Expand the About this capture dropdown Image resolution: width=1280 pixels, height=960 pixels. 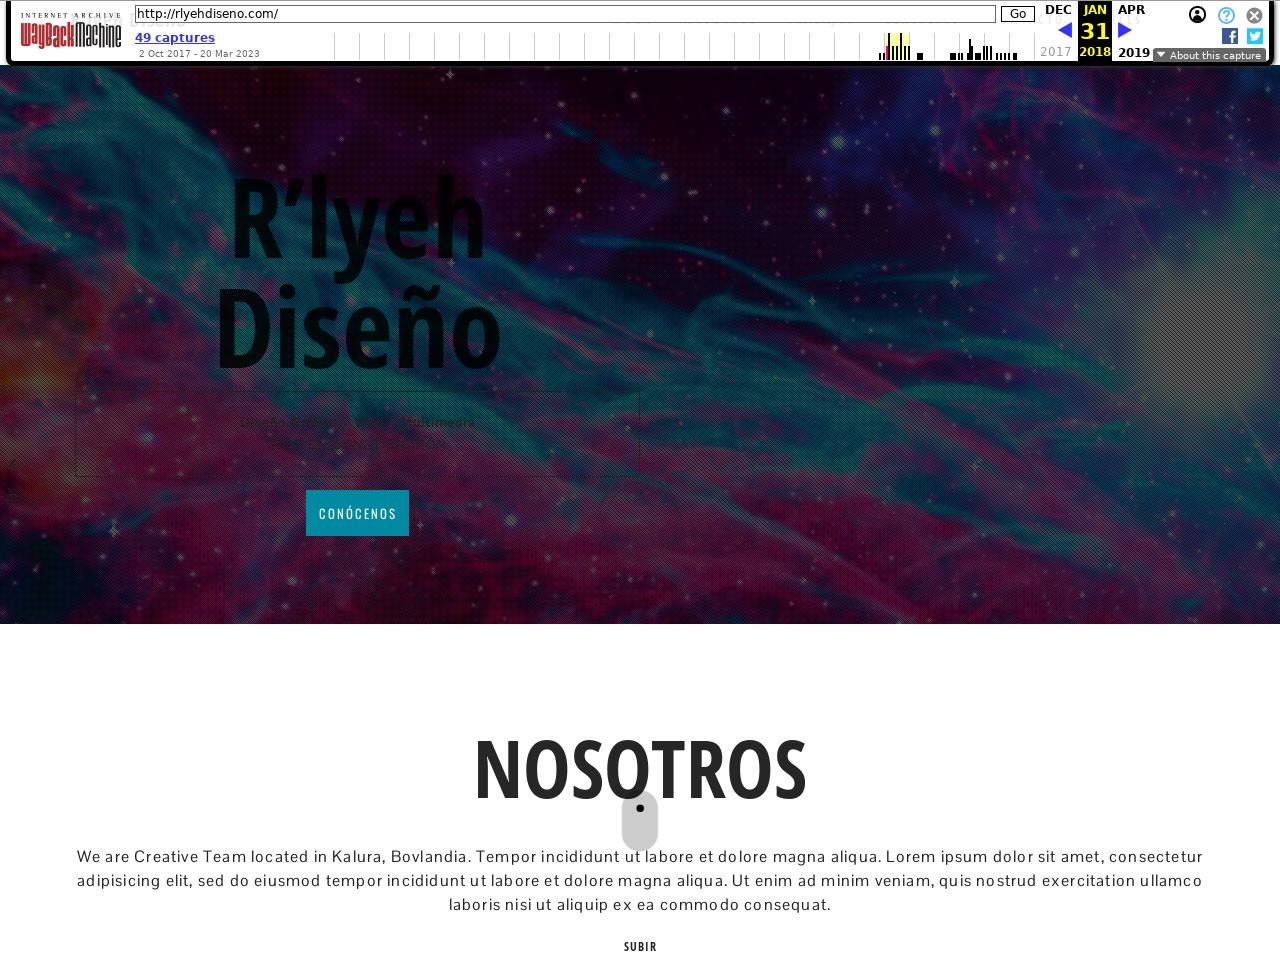pos(1209,55)
